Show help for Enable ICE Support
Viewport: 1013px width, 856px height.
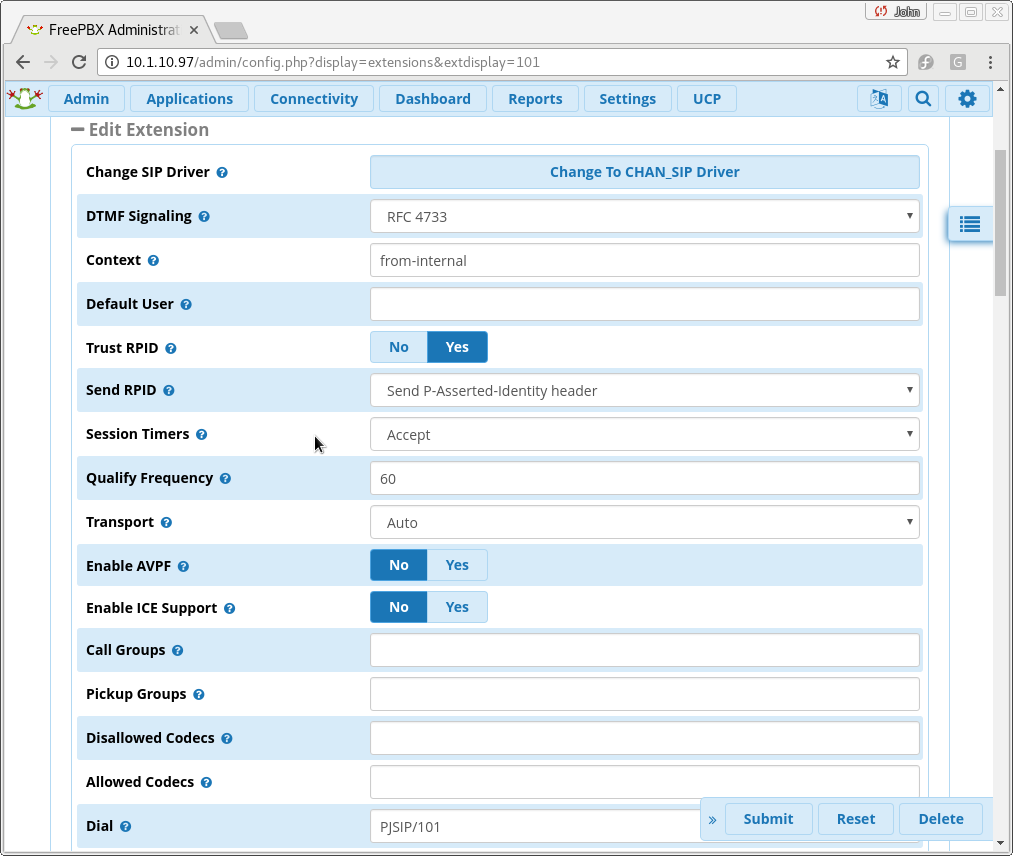tap(229, 608)
